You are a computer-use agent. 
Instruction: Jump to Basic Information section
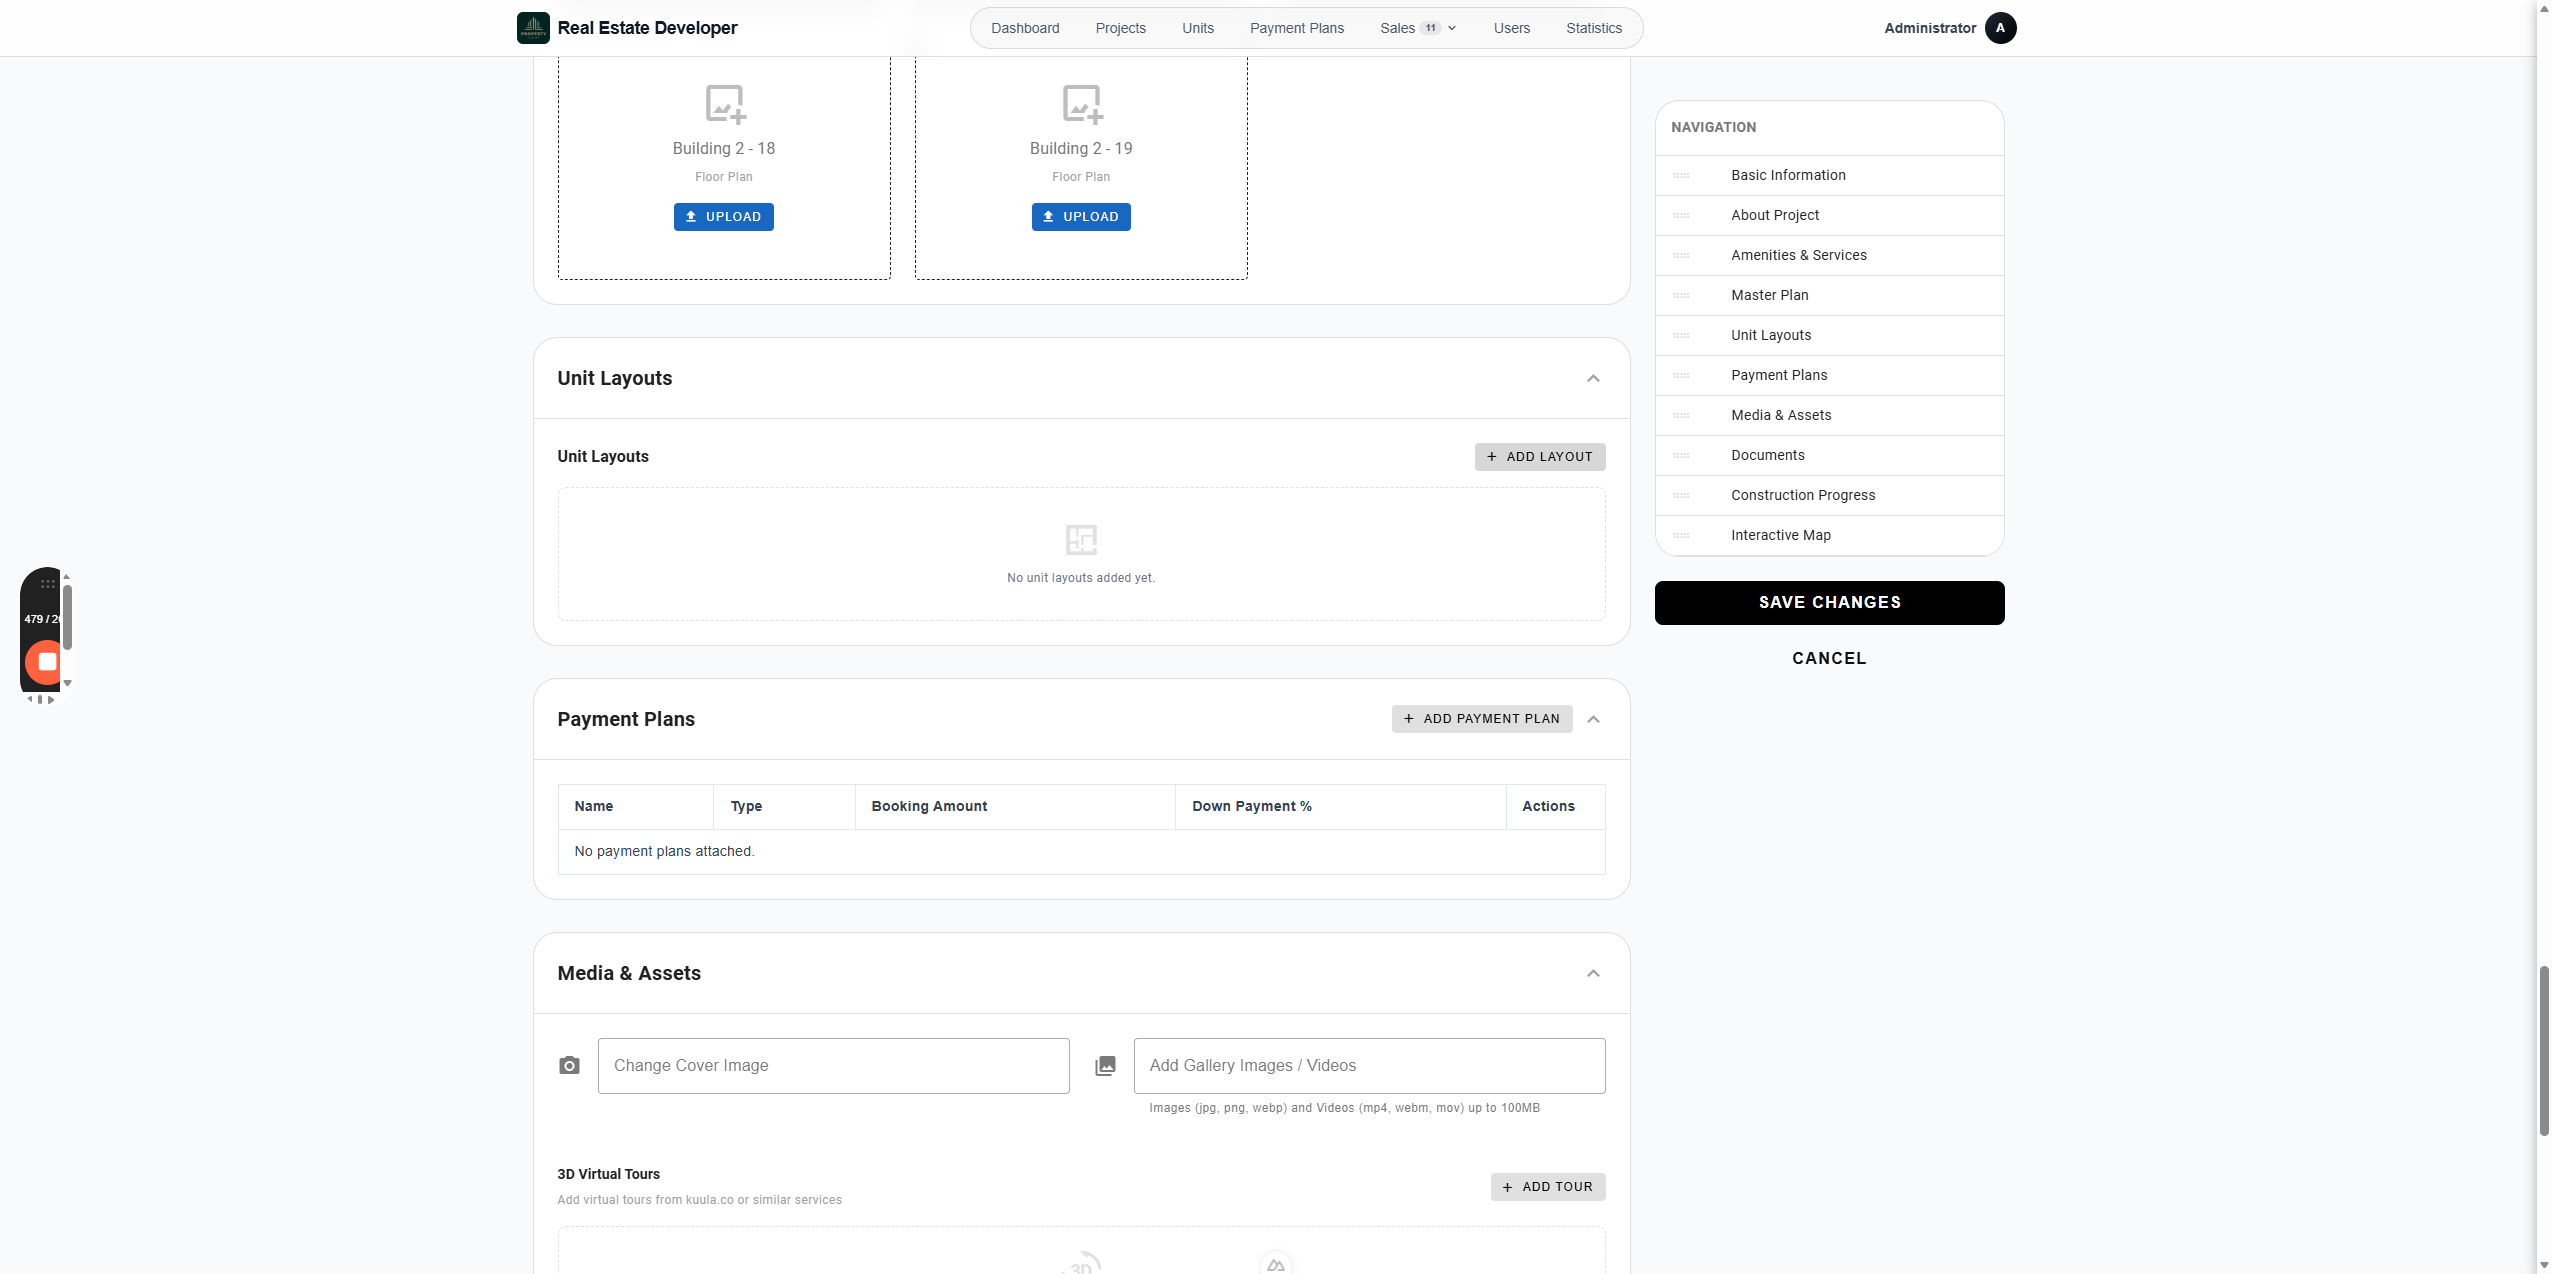[1829, 176]
